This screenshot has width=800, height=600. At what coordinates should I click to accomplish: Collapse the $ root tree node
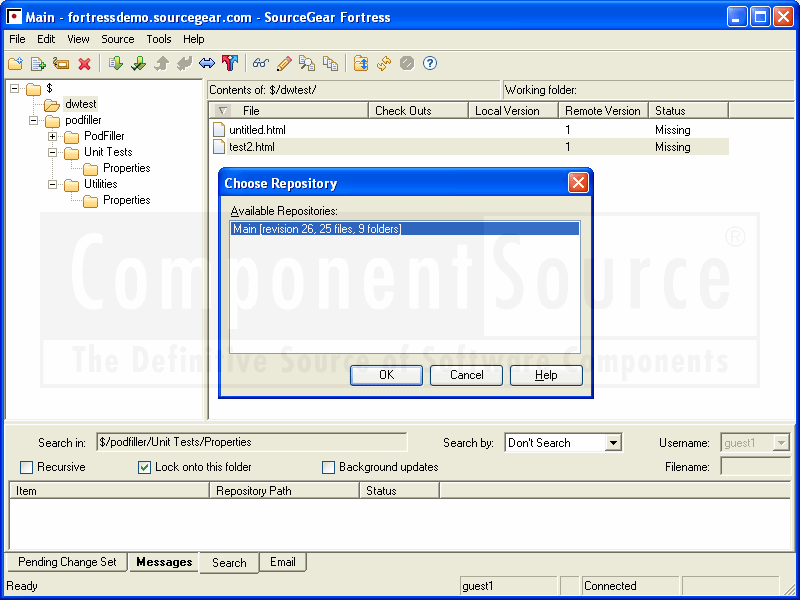pos(15,89)
